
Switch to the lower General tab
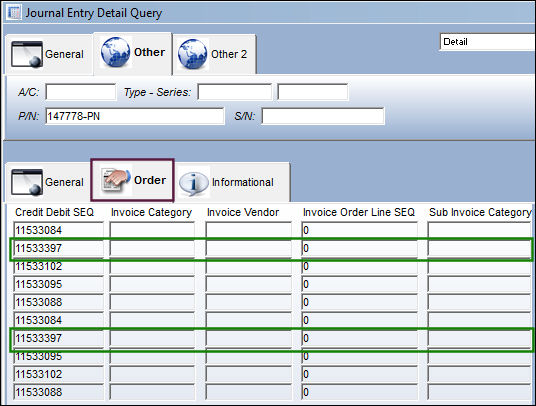[48, 182]
